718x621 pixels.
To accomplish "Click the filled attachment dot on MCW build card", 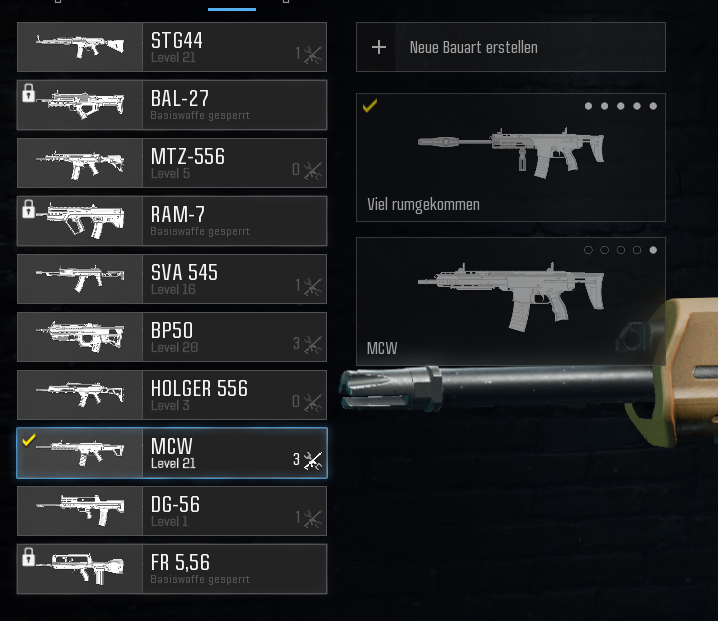I will pyautogui.click(x=653, y=250).
